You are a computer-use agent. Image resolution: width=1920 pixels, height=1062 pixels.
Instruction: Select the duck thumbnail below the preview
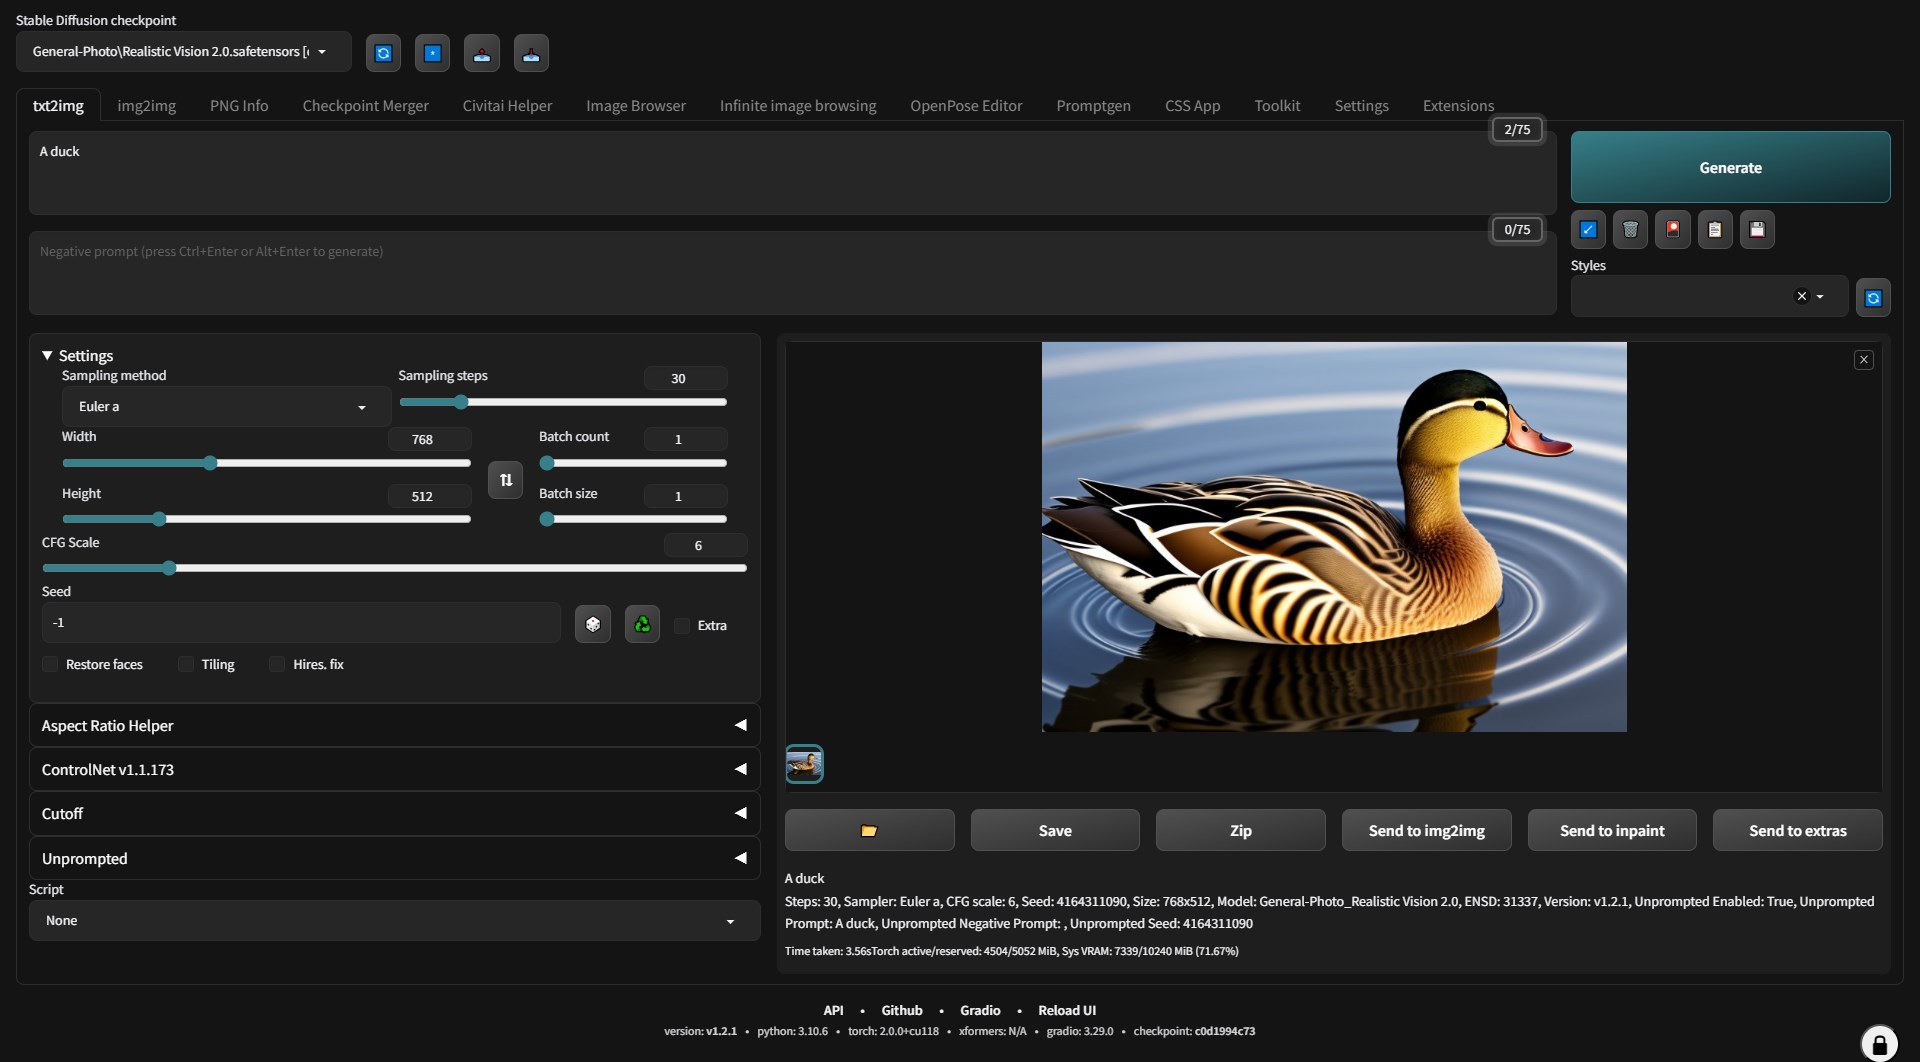(804, 765)
